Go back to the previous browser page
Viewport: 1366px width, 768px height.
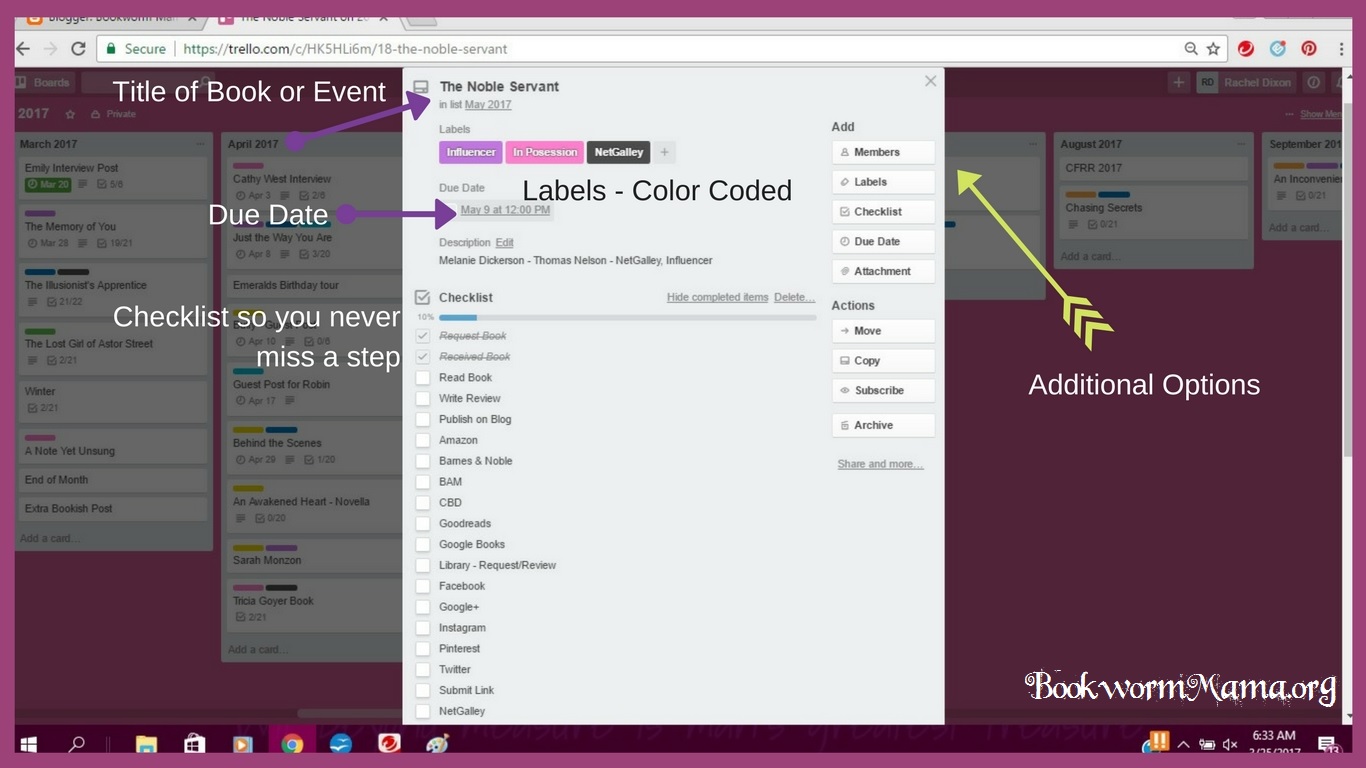(23, 48)
